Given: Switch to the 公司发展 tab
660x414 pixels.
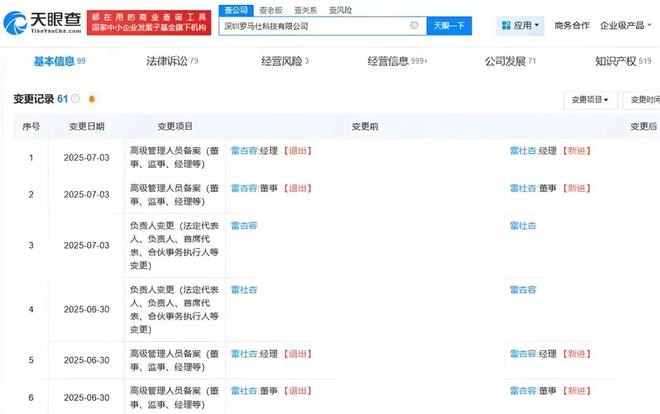Looking at the screenshot, I should pos(510,61).
